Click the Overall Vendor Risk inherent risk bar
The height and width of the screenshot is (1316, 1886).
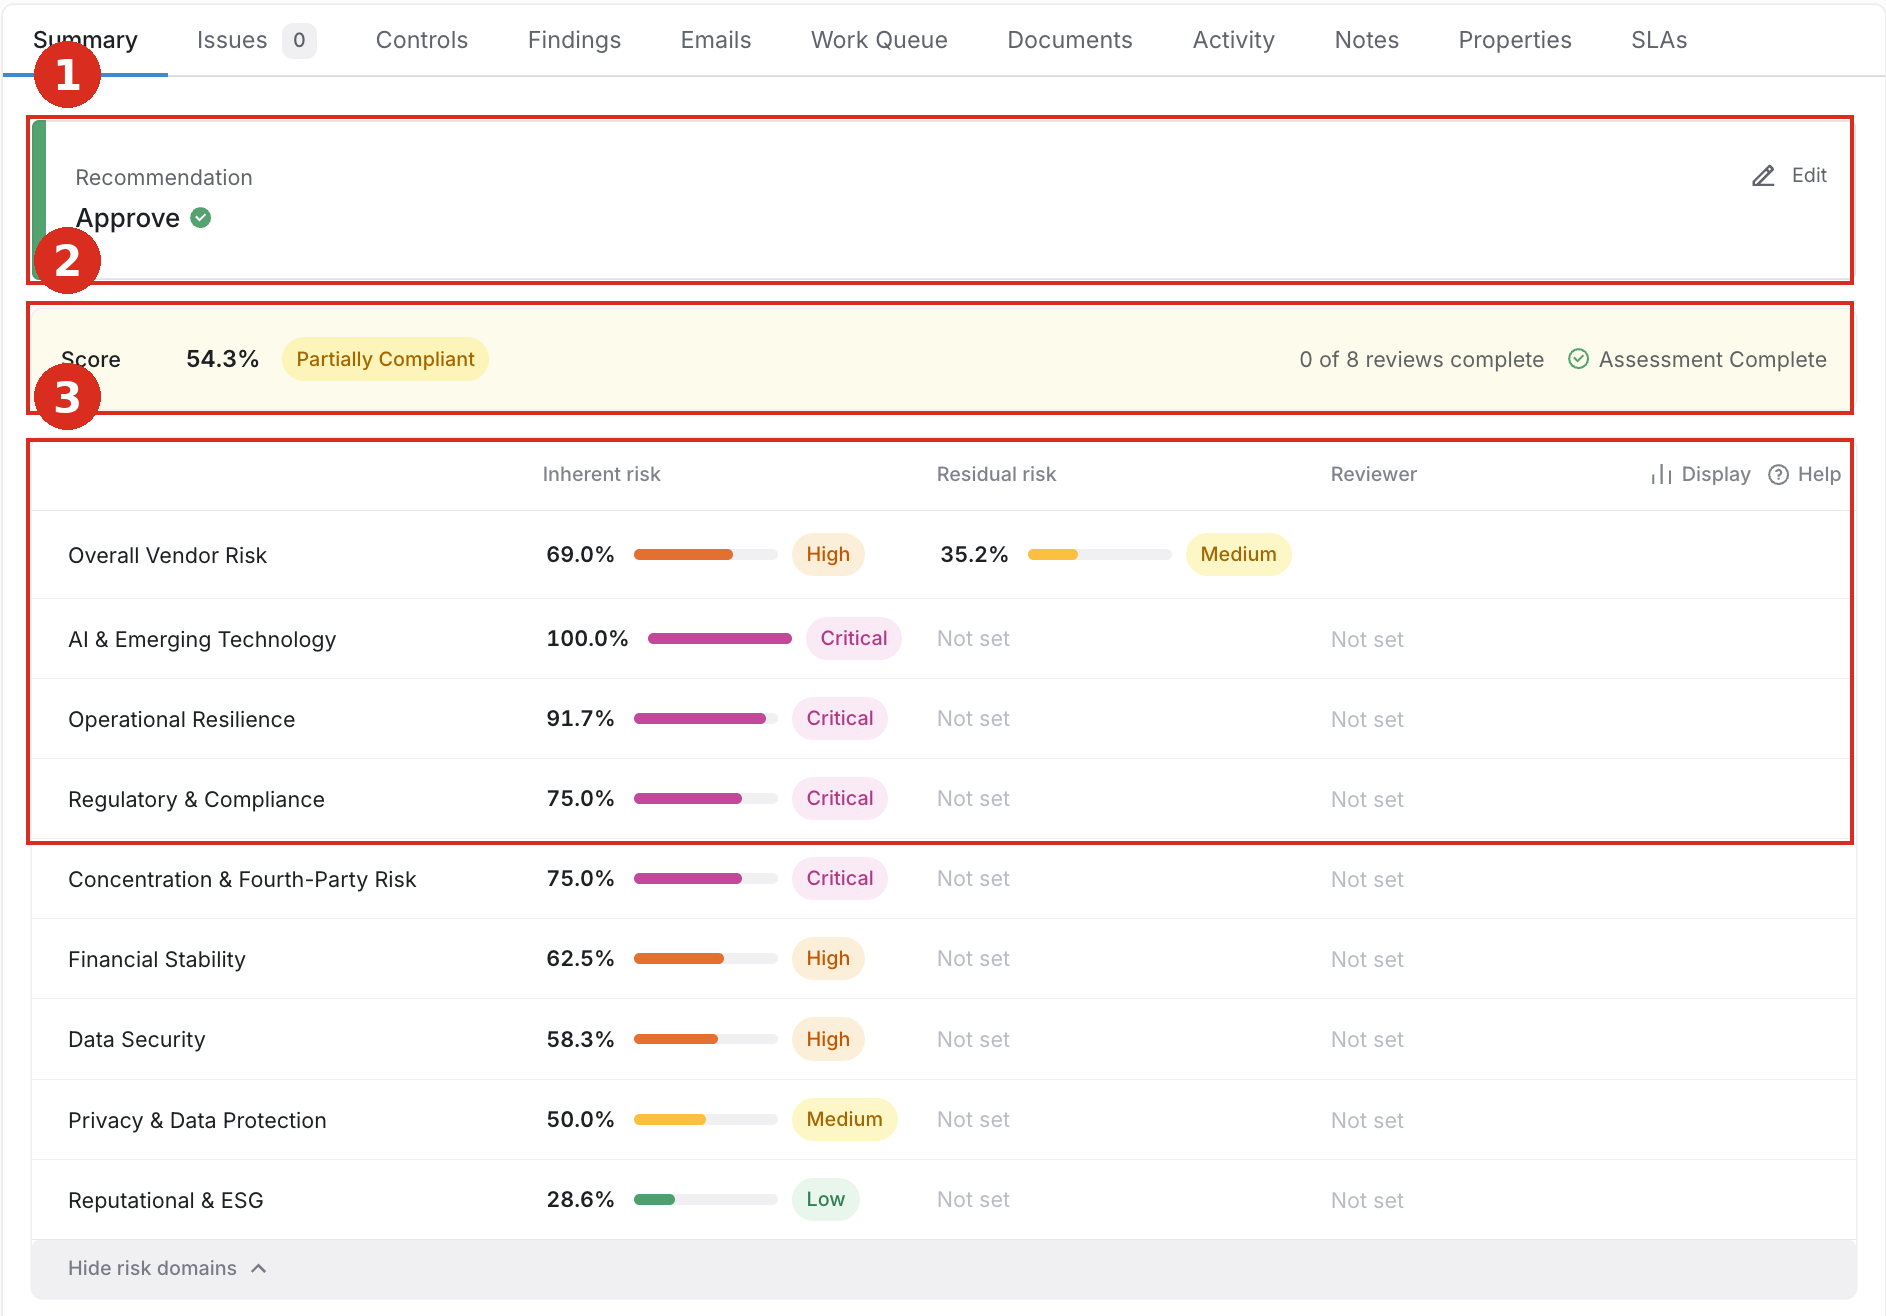point(706,554)
